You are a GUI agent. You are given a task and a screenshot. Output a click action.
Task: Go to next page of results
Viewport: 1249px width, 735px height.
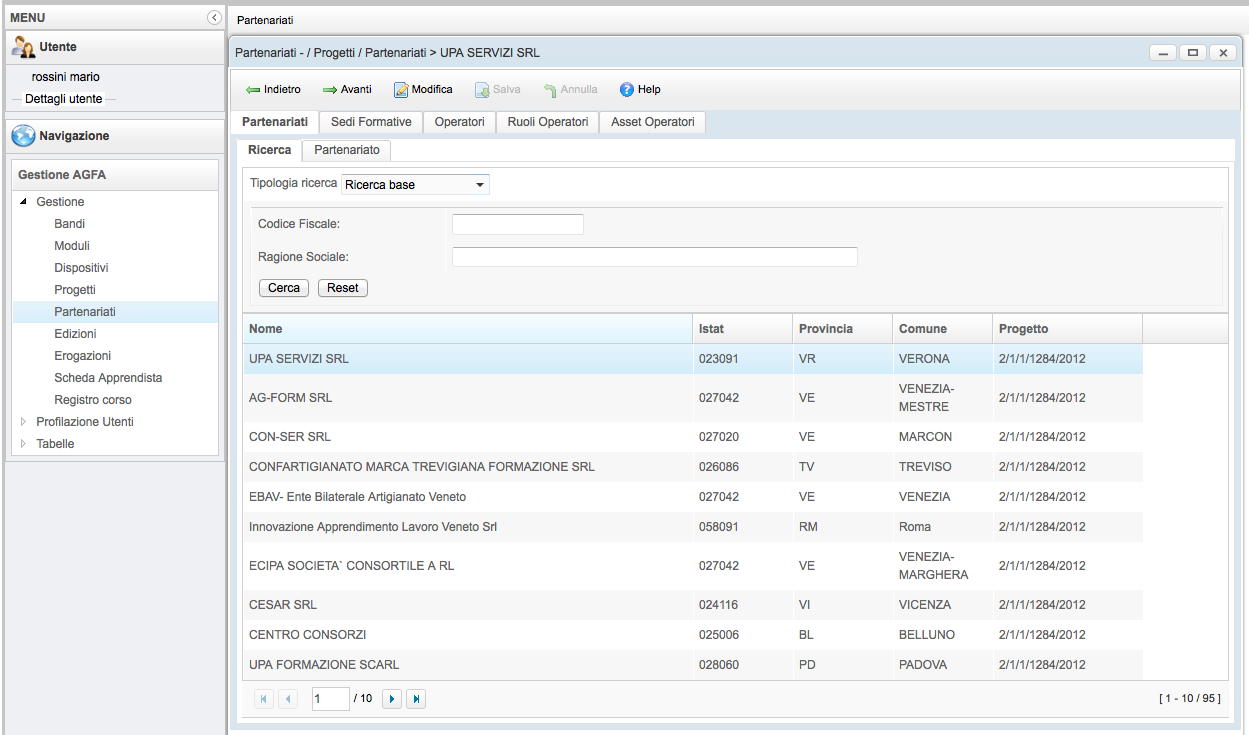(x=392, y=699)
